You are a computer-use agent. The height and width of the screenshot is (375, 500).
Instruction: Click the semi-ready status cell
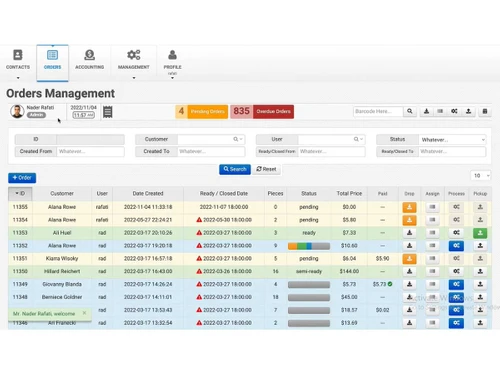coord(309,271)
